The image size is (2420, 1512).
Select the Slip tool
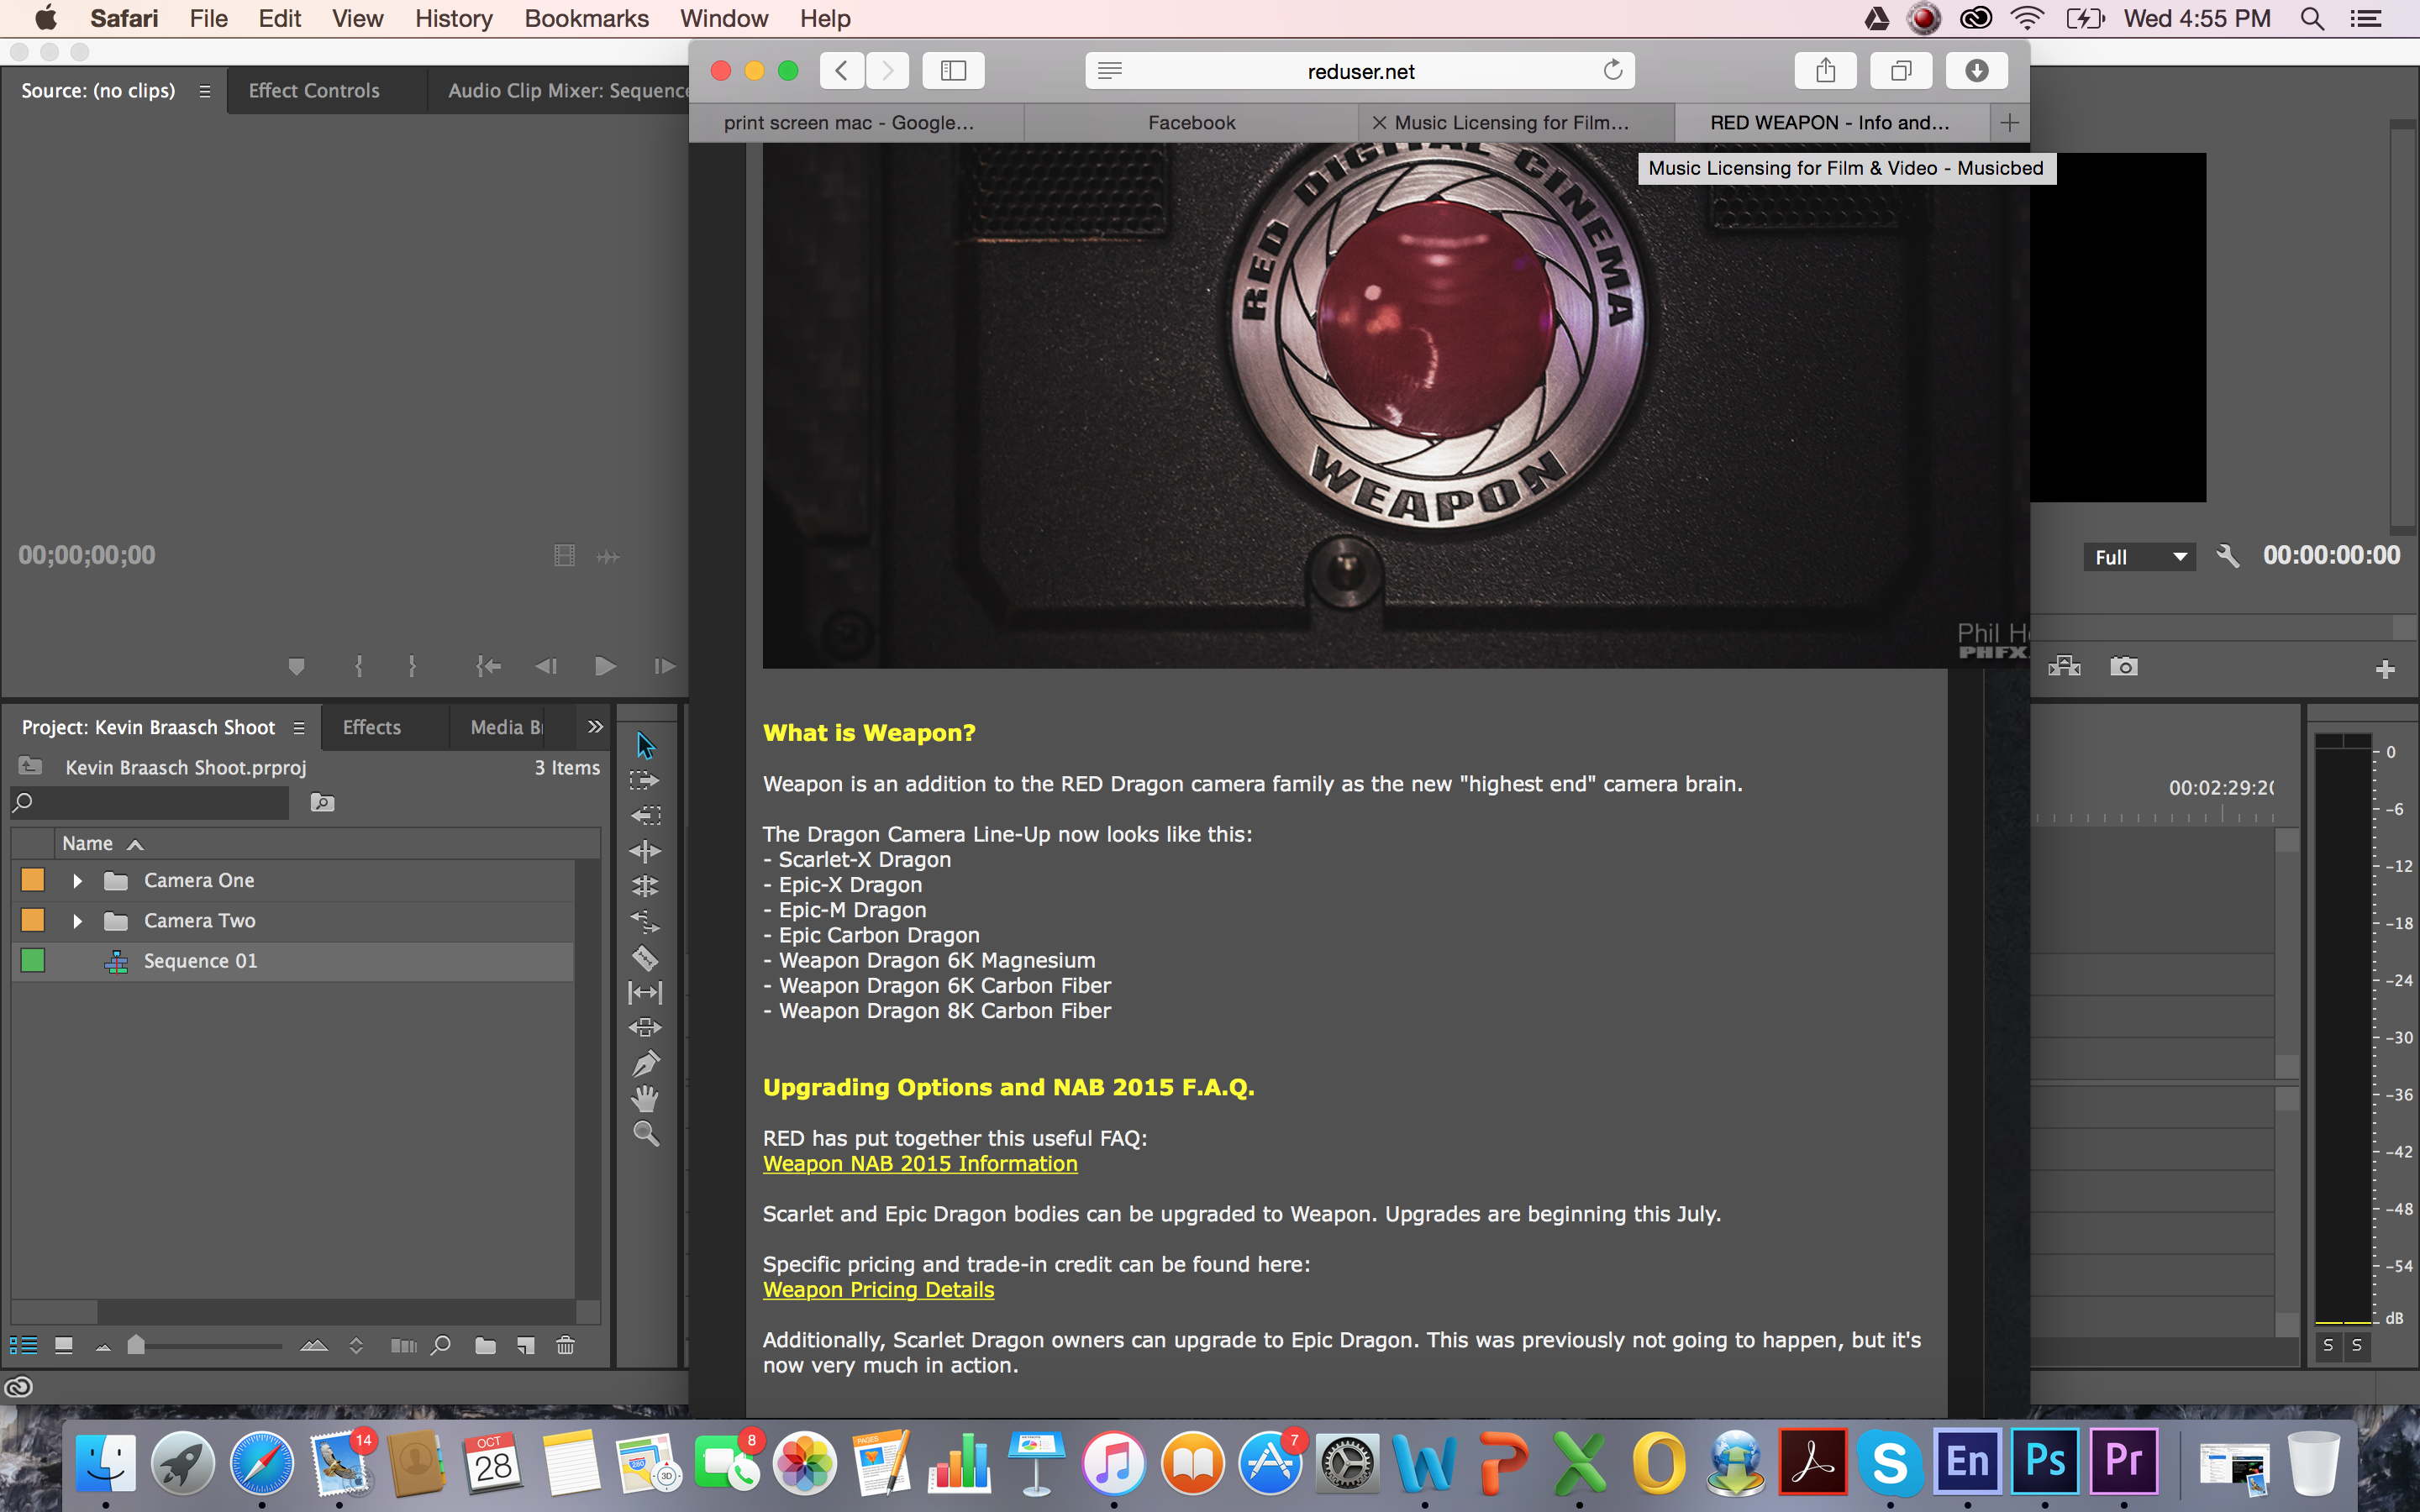coord(645,993)
